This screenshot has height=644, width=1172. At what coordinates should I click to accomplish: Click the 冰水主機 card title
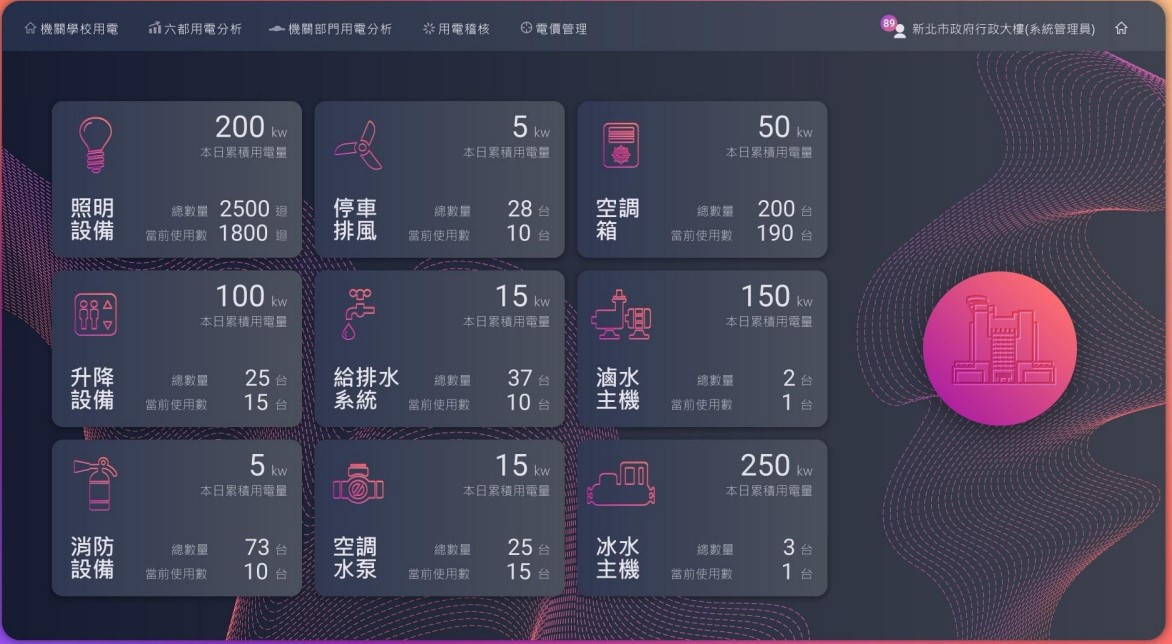point(617,557)
